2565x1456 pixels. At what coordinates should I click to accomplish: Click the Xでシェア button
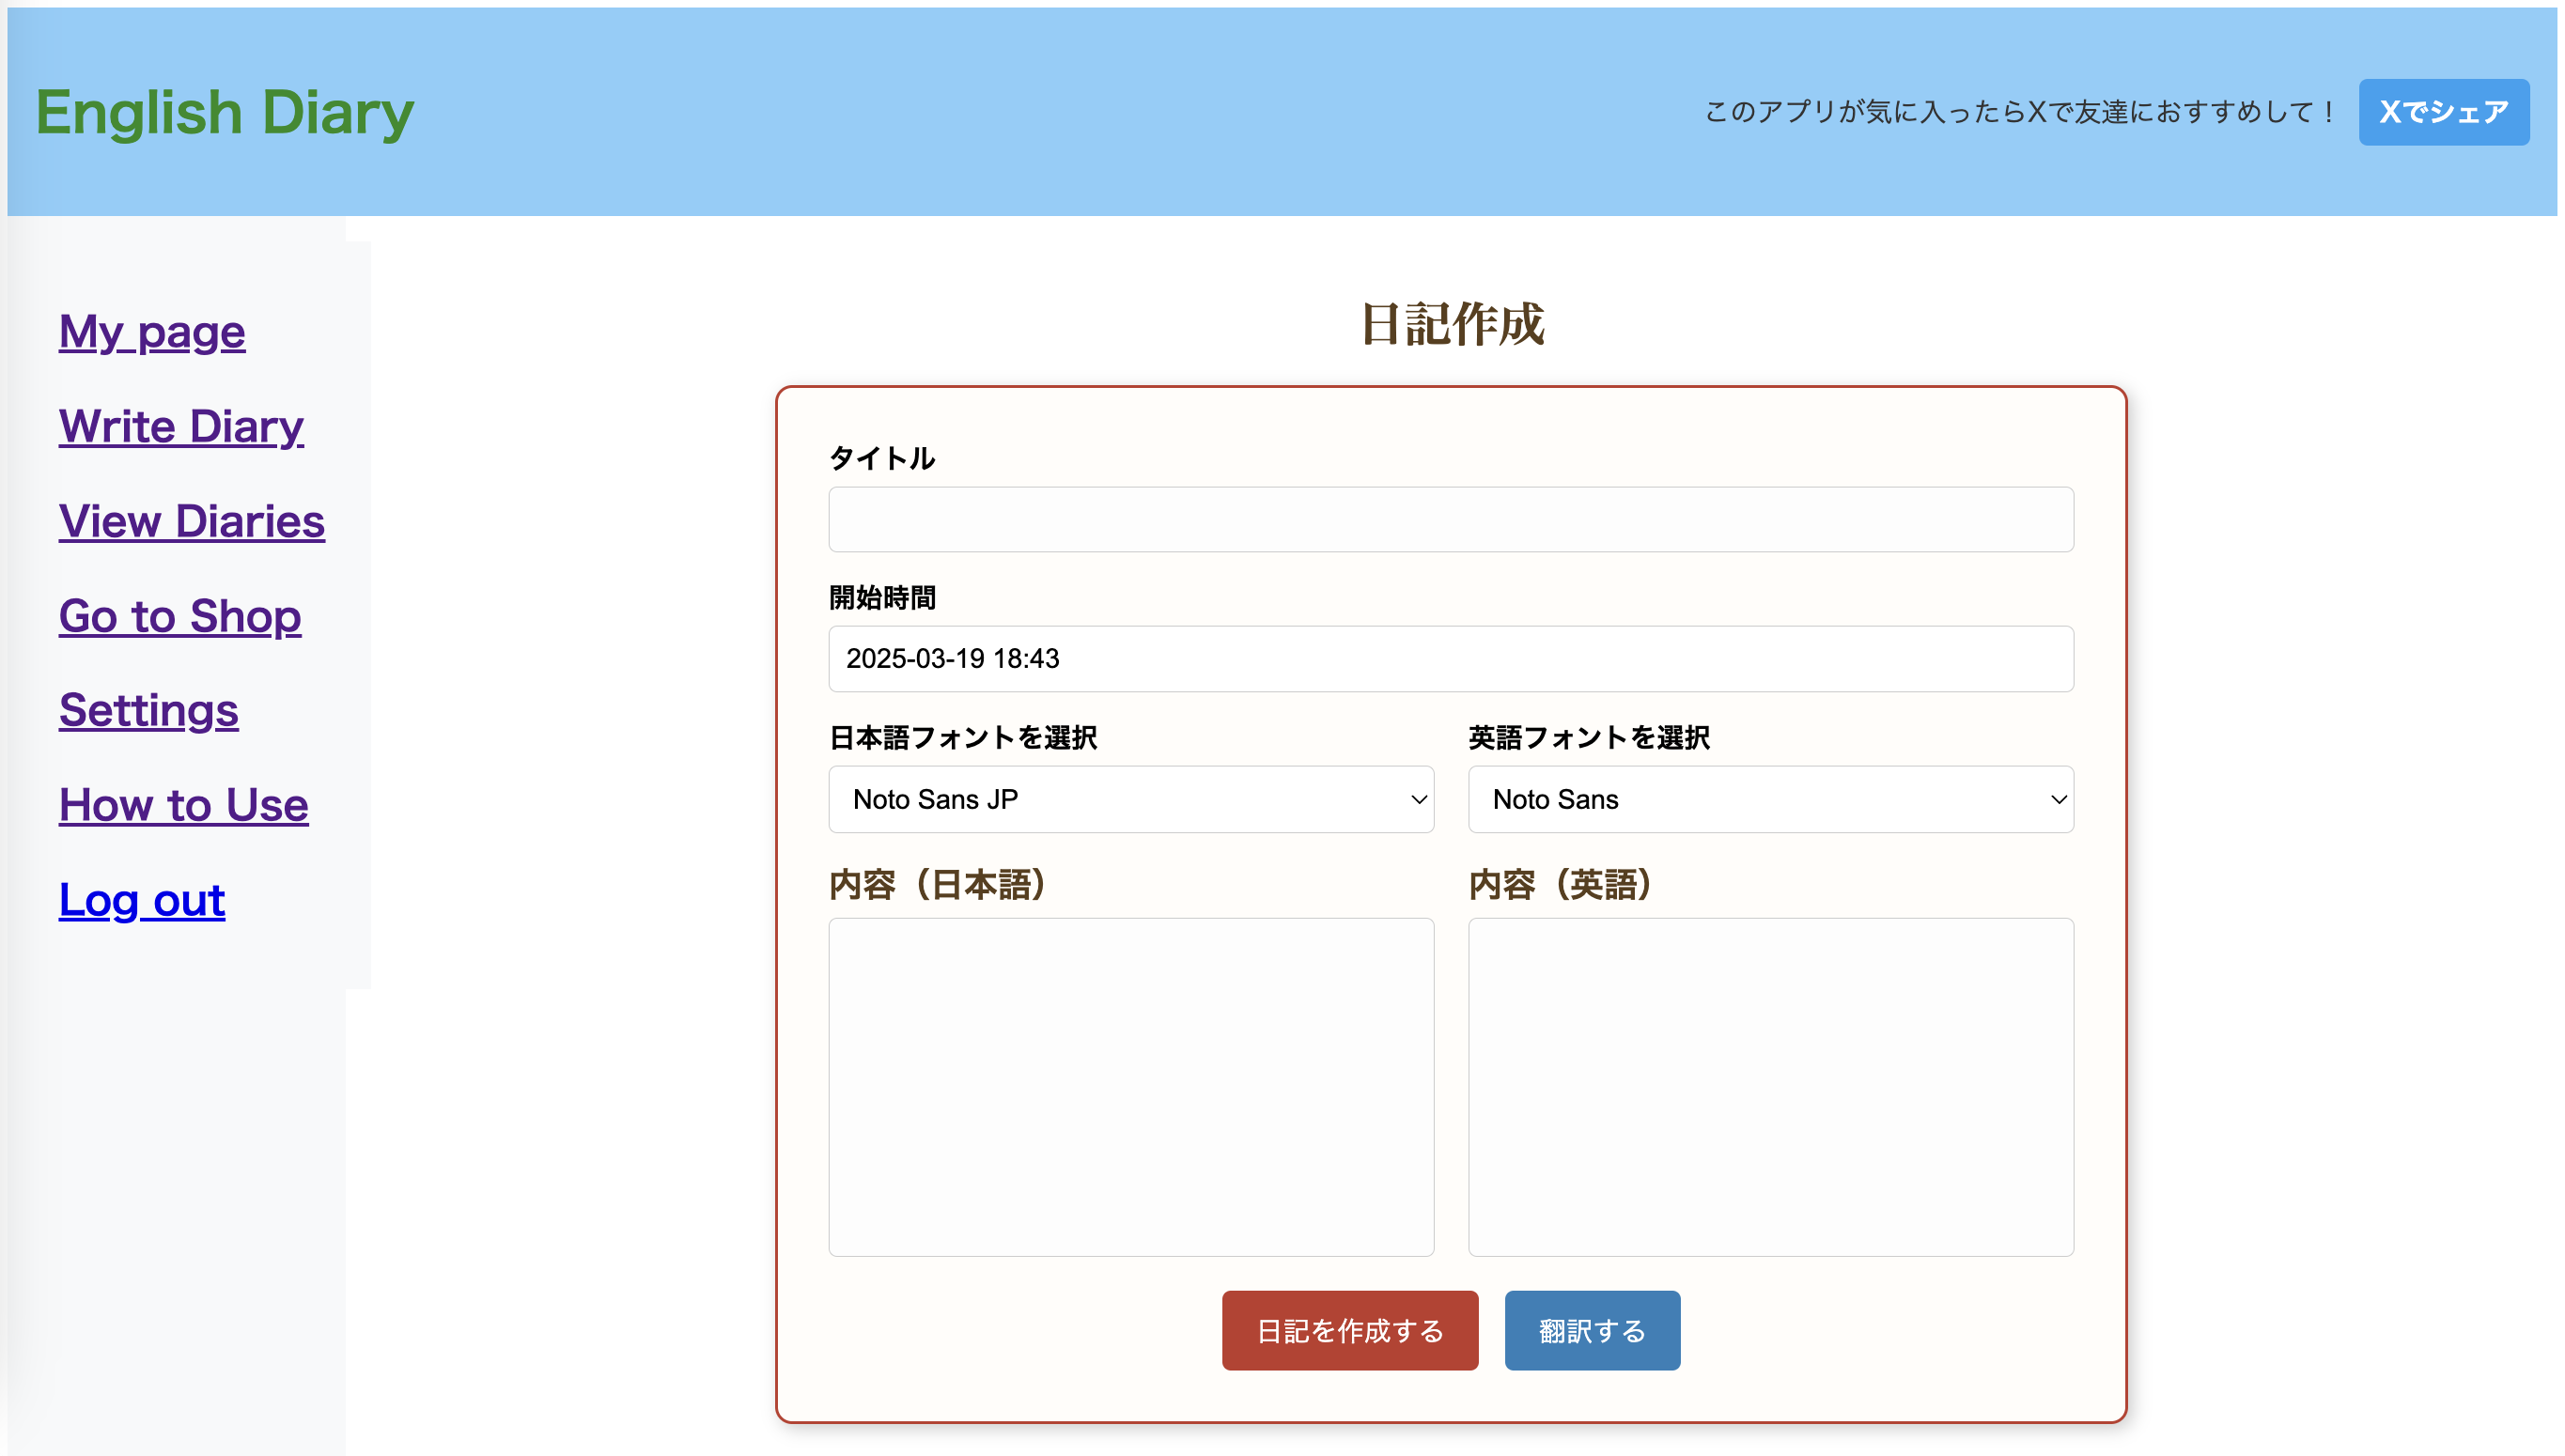coord(2443,112)
